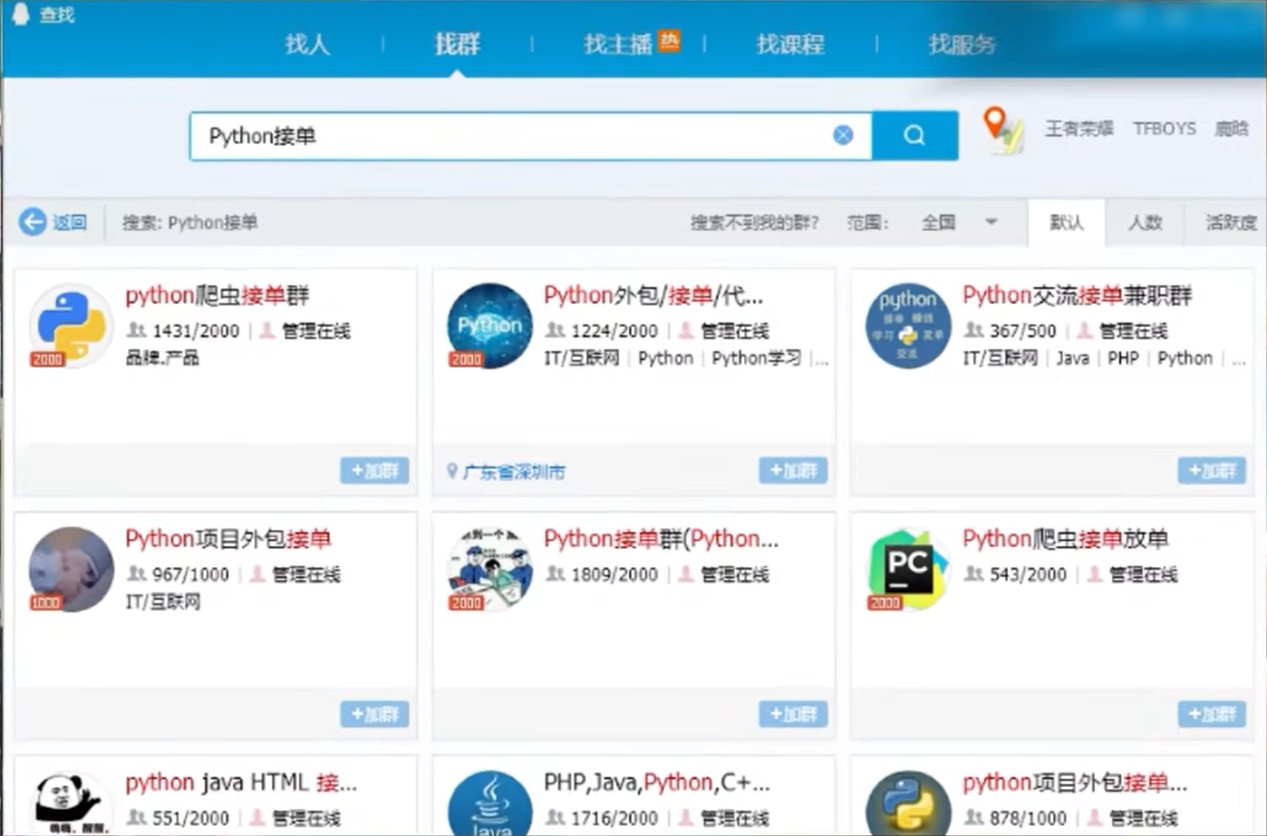Screen dimensions: 1267x836
Task: Click the 搜索: Python接单 breadcrumb text
Action: click(x=190, y=222)
